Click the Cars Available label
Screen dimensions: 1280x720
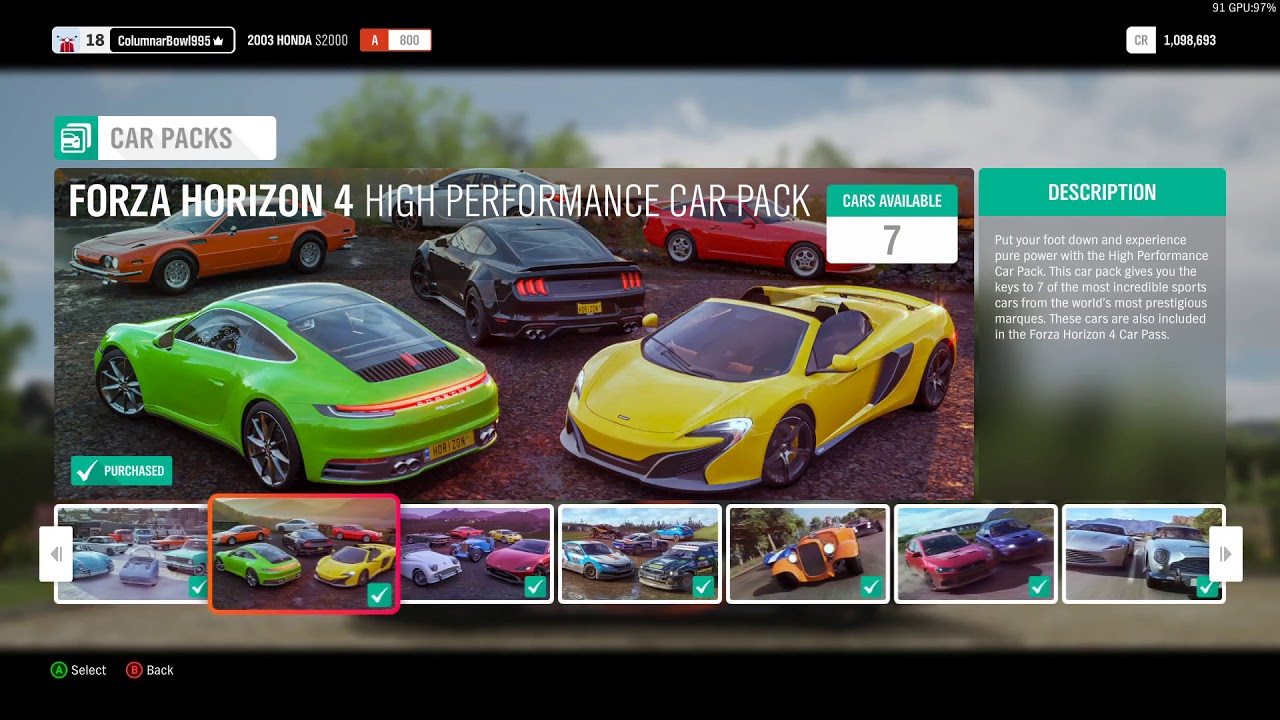click(892, 201)
